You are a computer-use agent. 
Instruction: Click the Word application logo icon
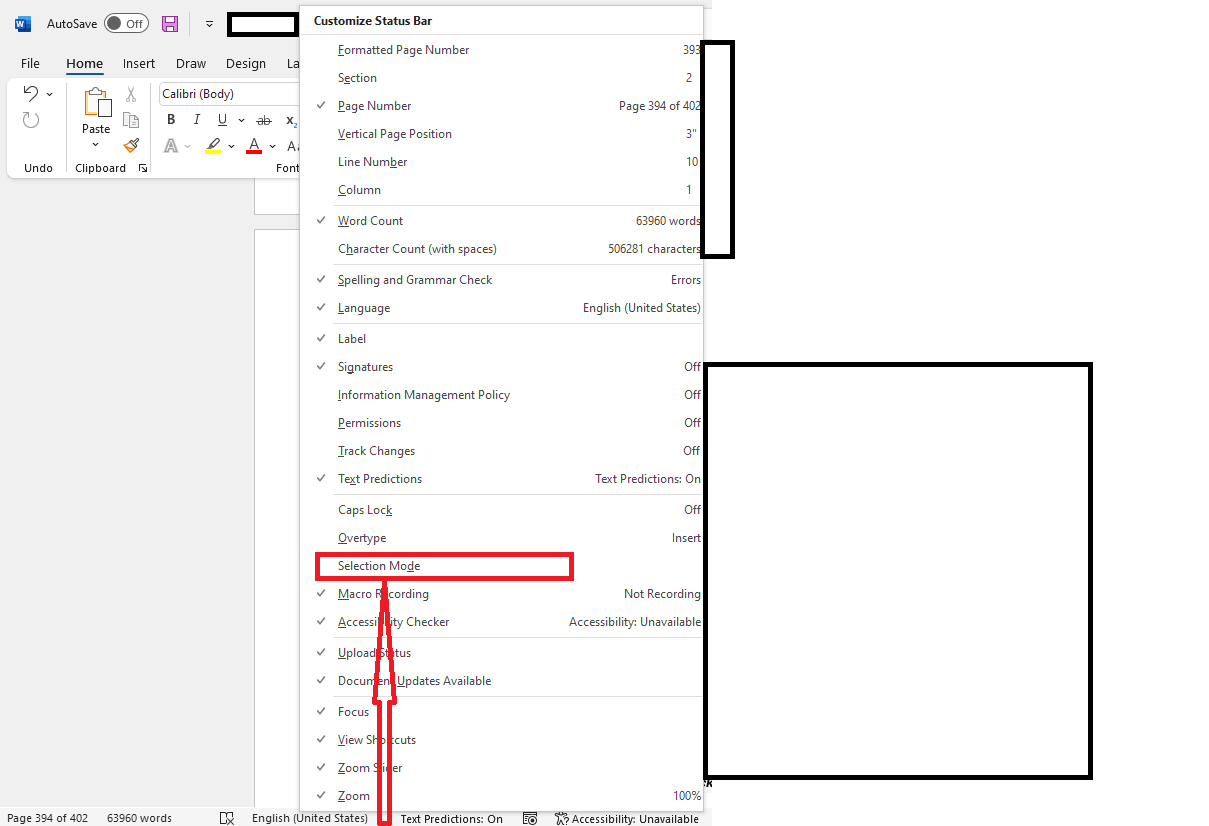(22, 23)
